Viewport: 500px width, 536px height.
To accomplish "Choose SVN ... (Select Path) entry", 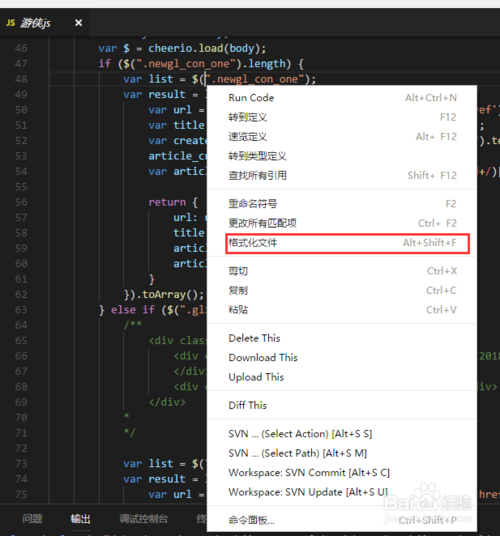I will pyautogui.click(x=342, y=453).
